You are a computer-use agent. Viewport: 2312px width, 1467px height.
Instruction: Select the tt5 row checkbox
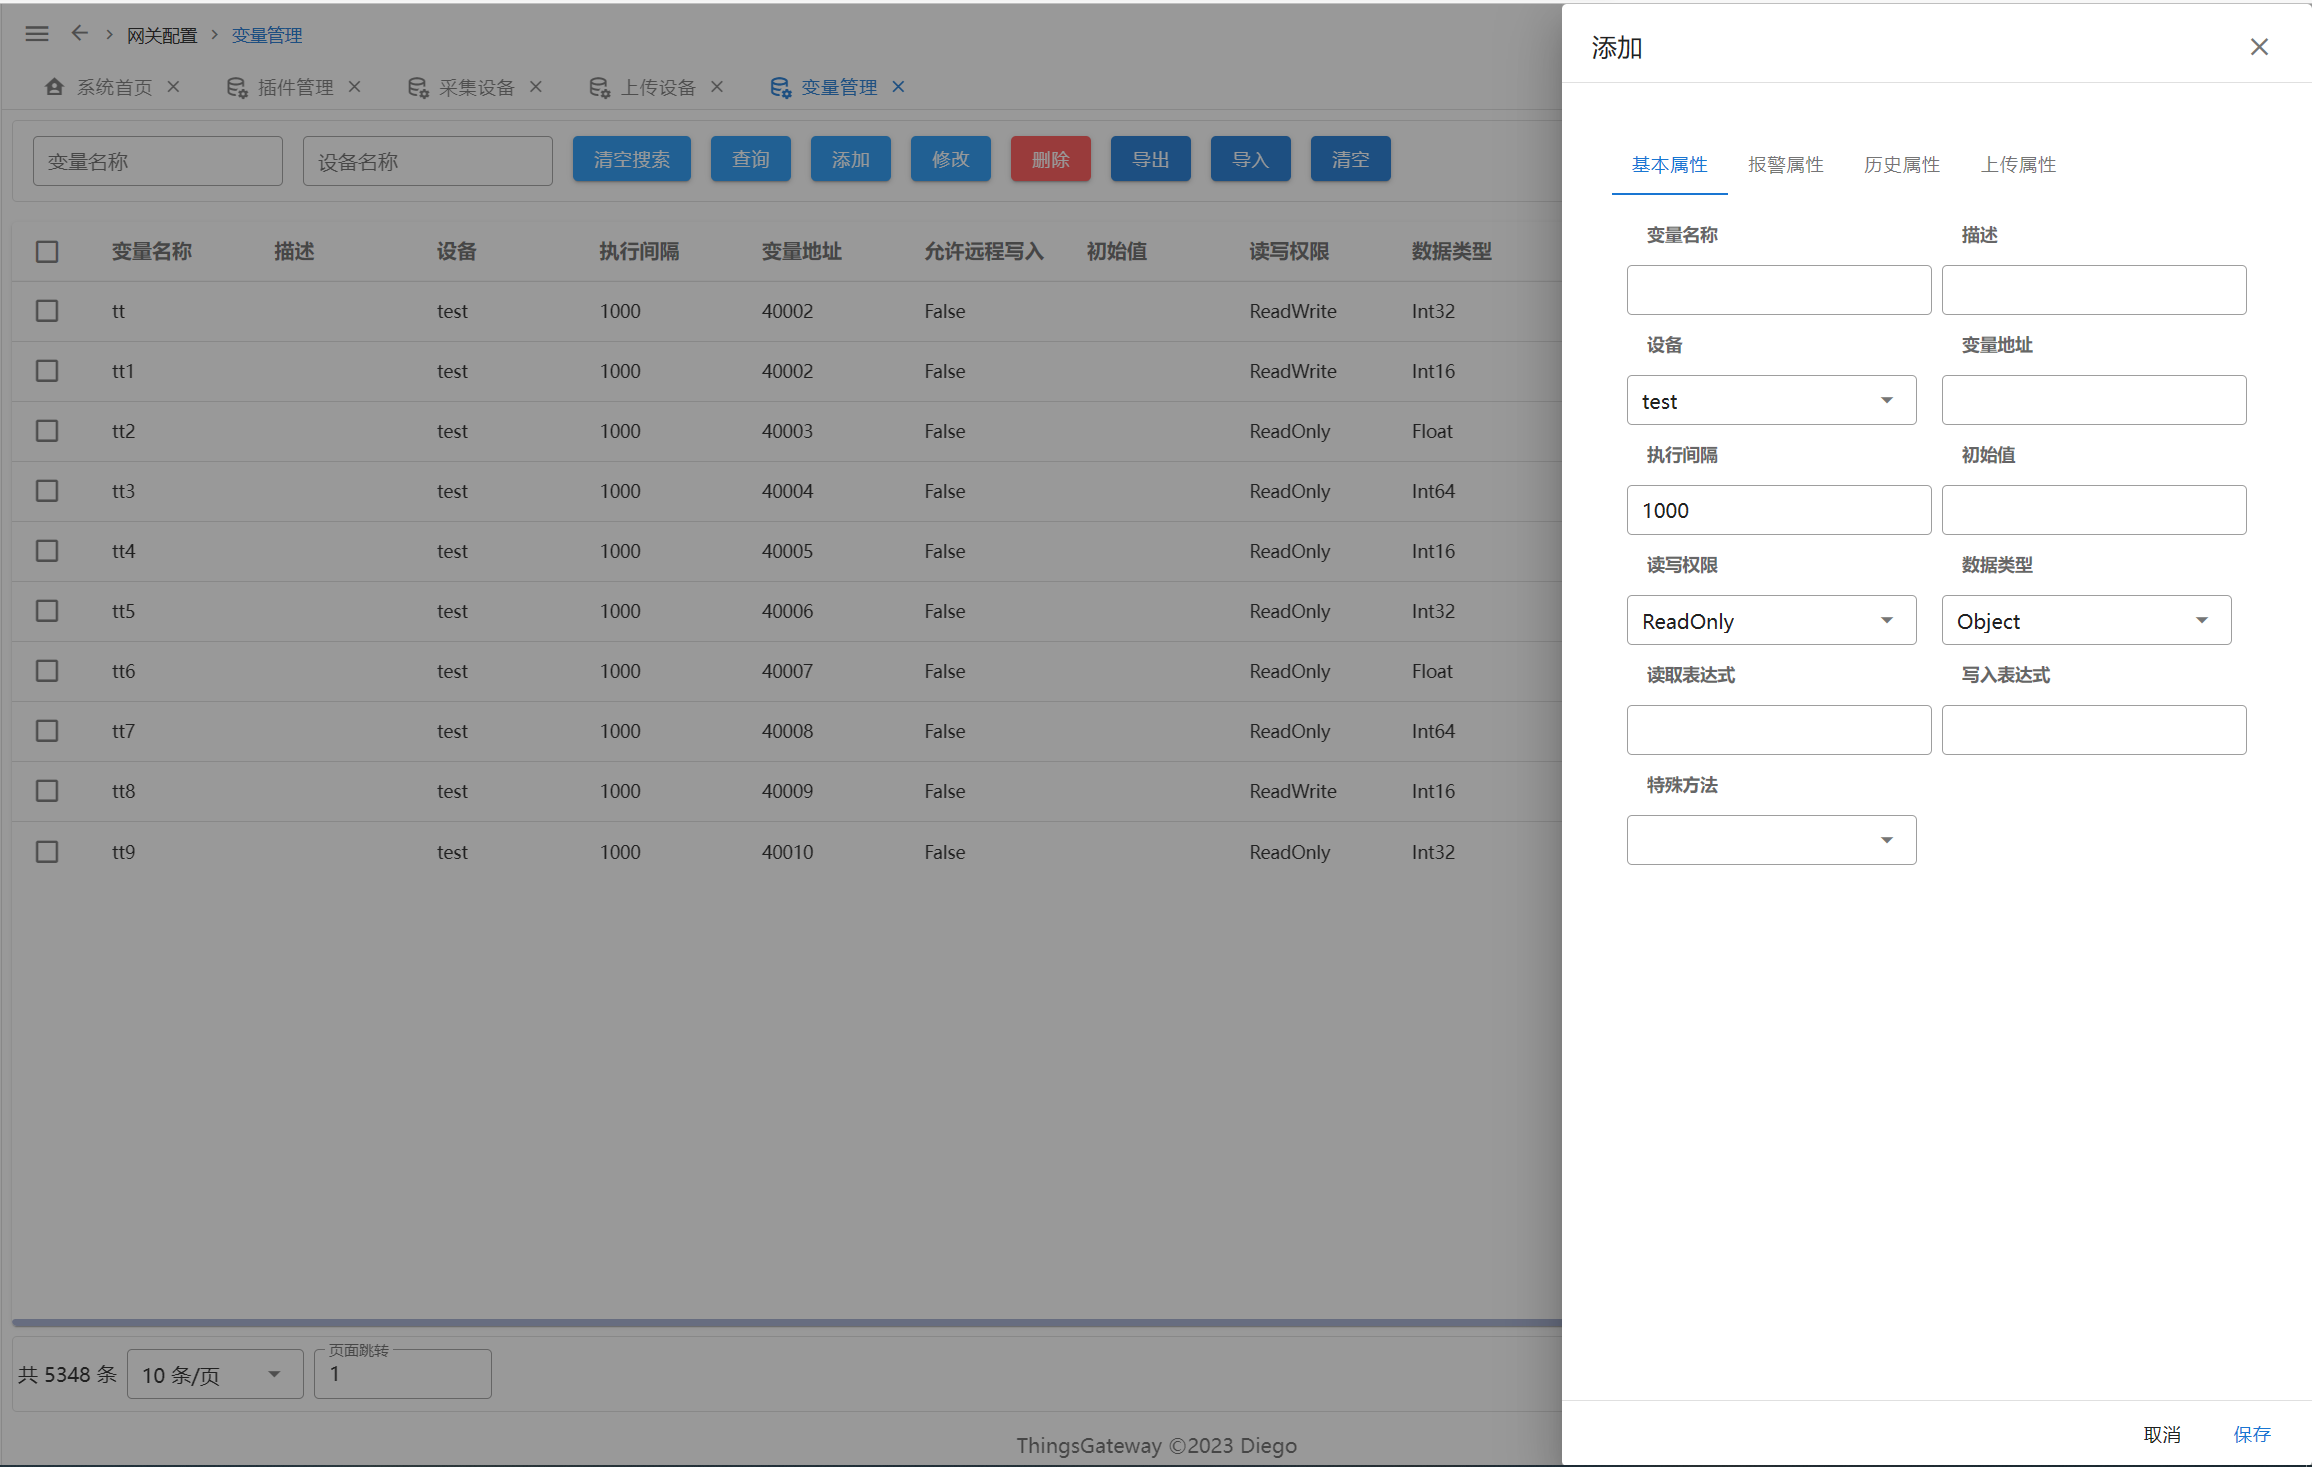click(x=47, y=611)
